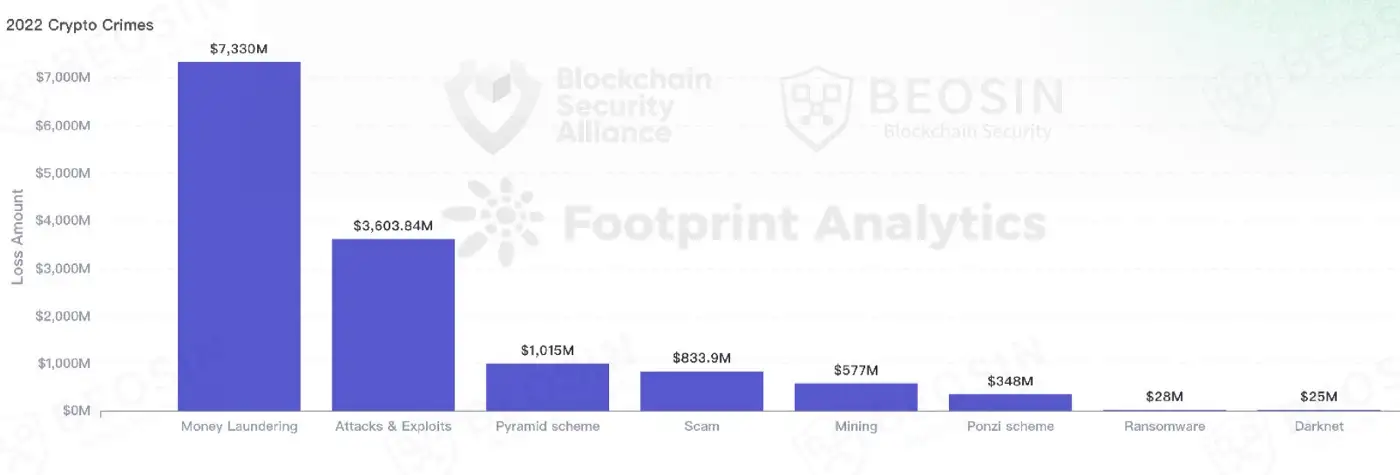This screenshot has height=475, width=1400.
Task: Select the Ponzi scheme bar
Action: click(x=1009, y=402)
